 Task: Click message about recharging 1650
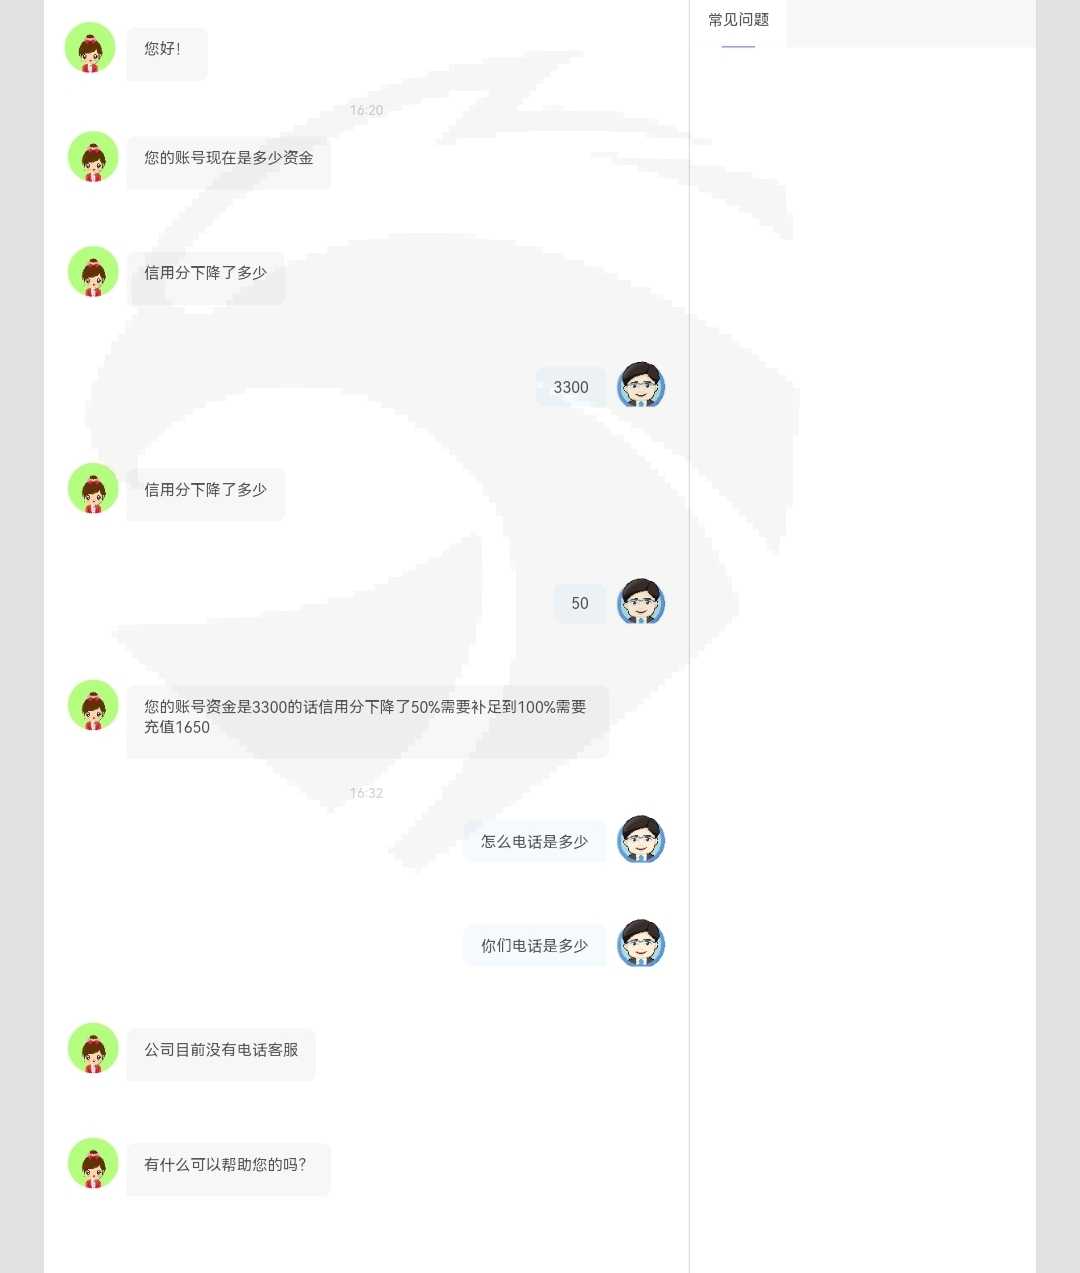(x=367, y=721)
